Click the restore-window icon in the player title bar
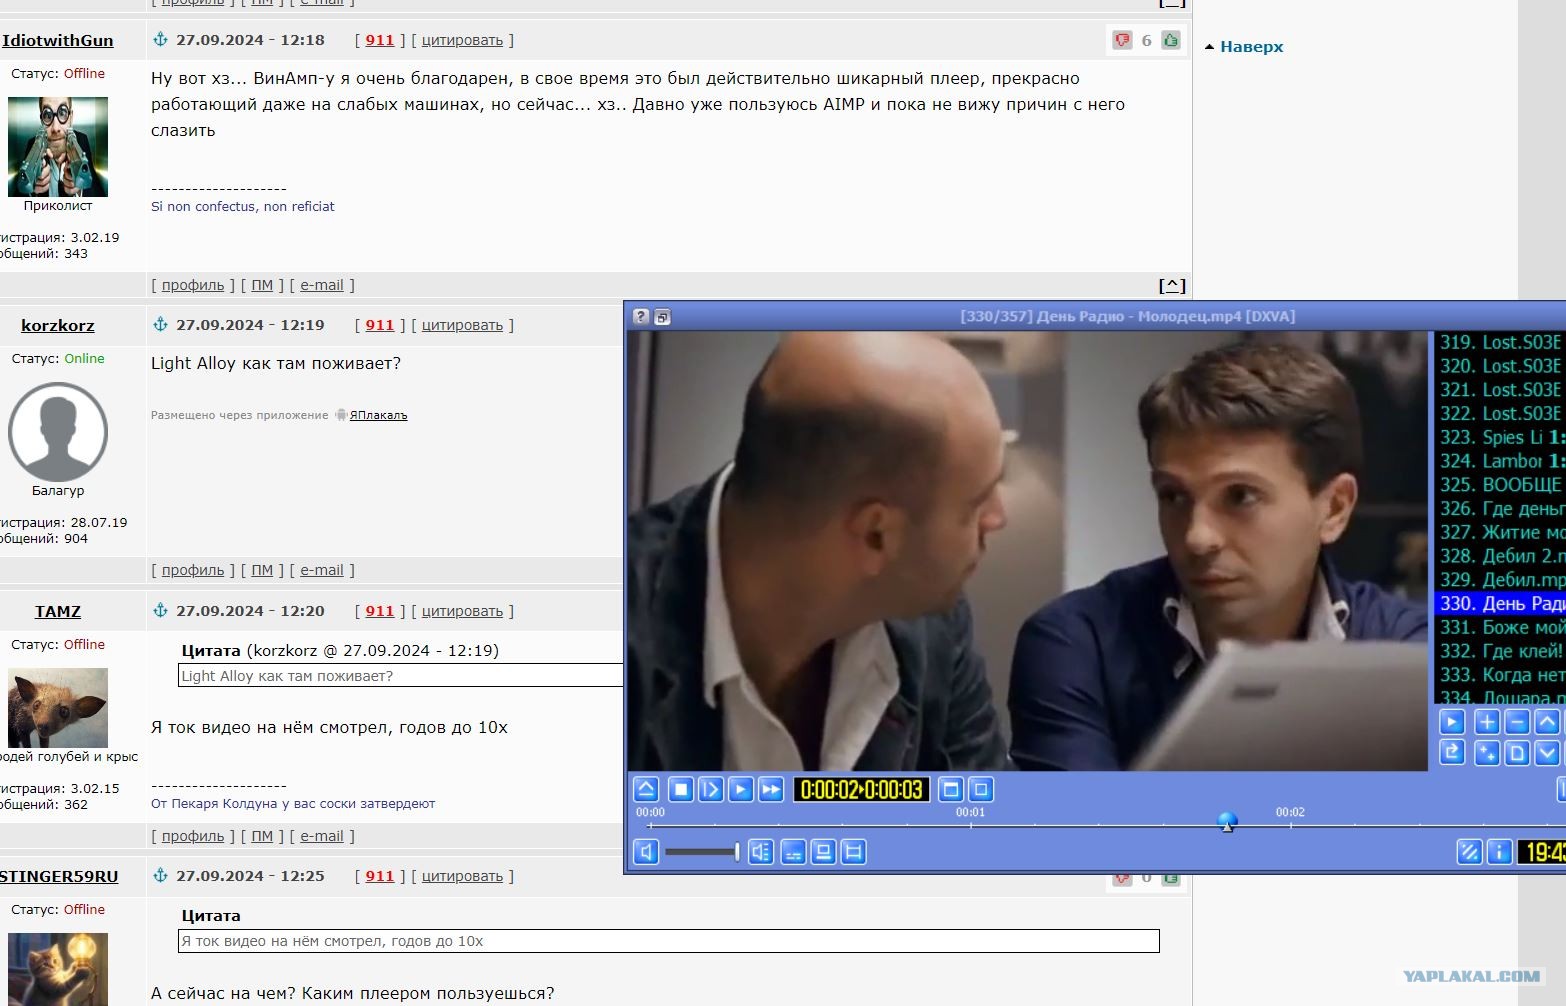The height and width of the screenshot is (1006, 1566). [662, 316]
